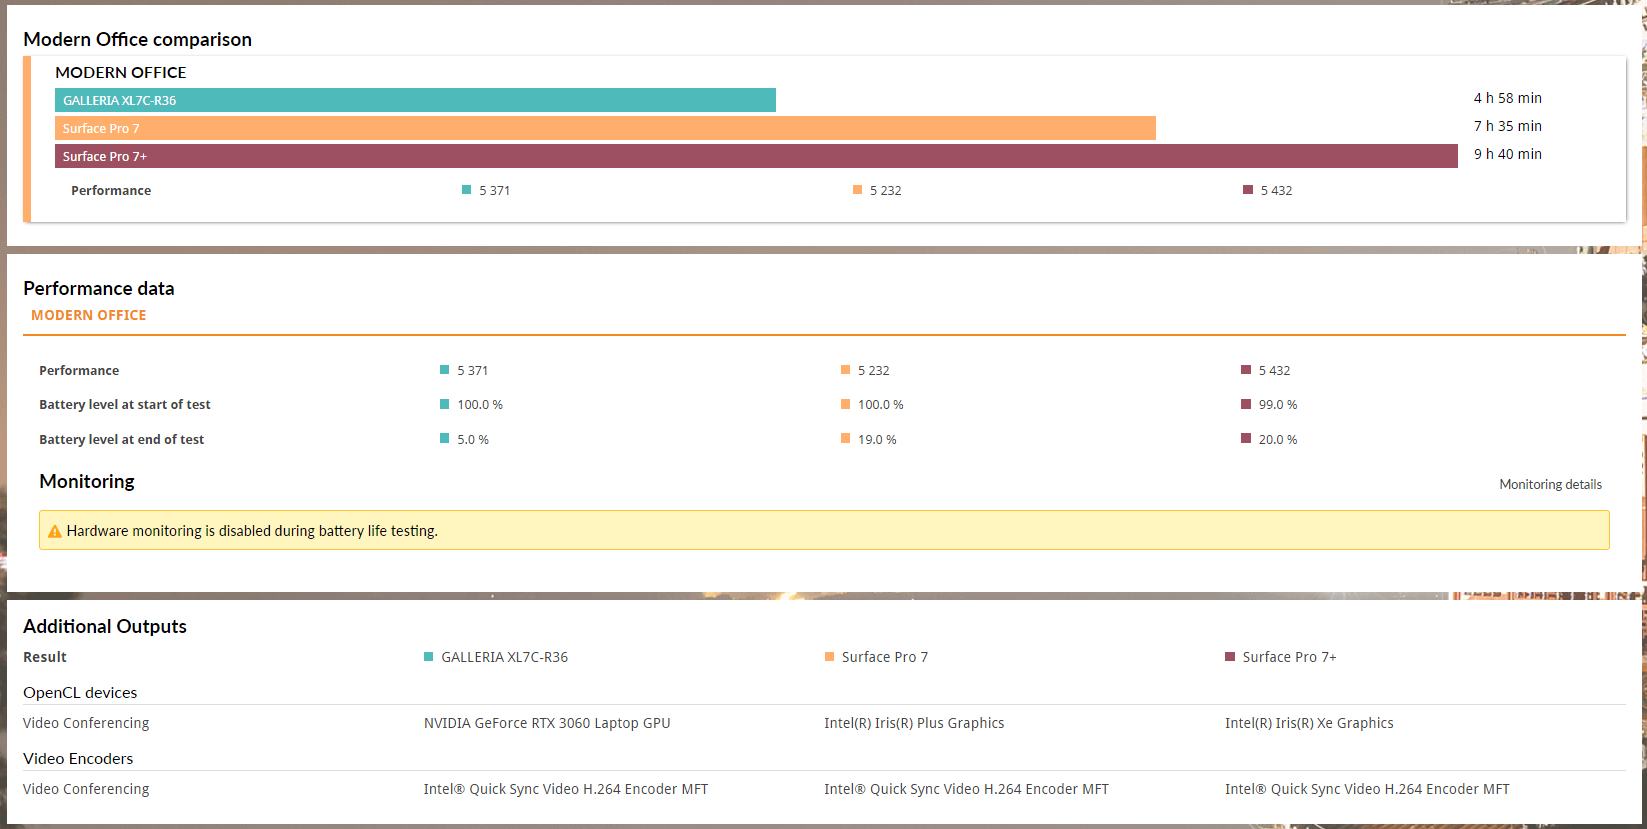This screenshot has width=1647, height=829.
Task: Open the Monitoring details link
Action: point(1550,484)
